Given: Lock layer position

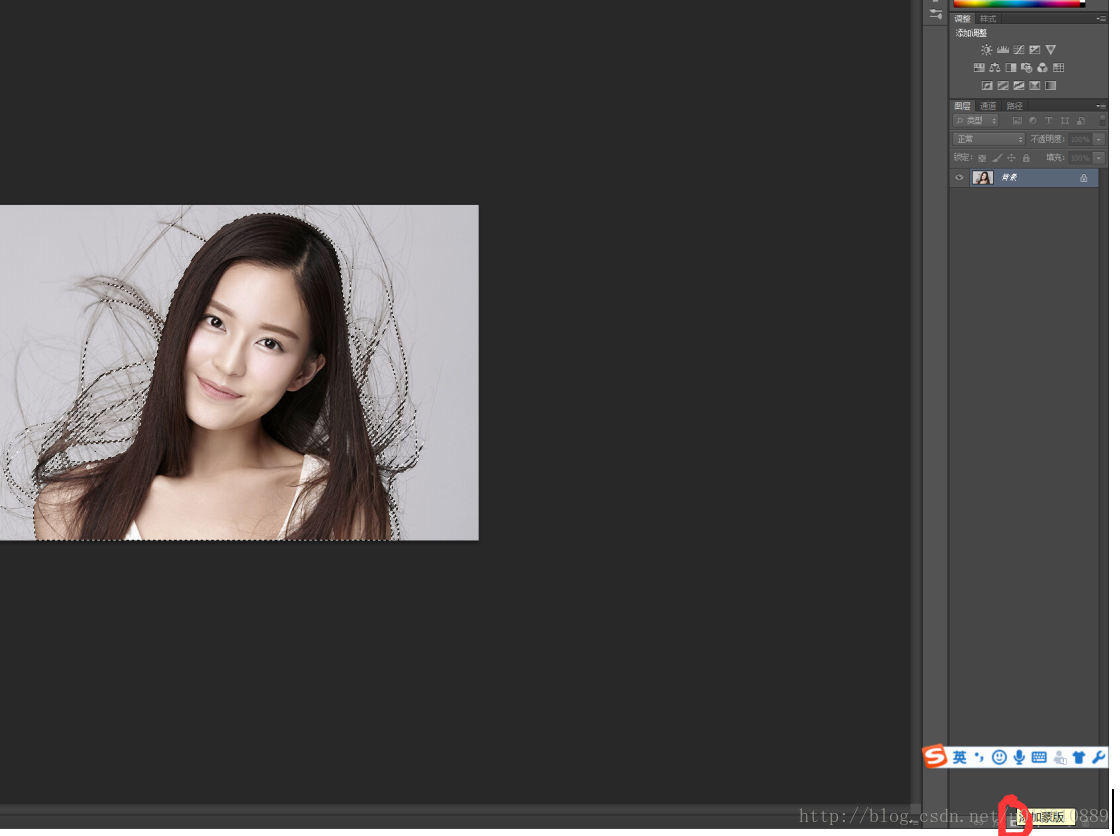Looking at the screenshot, I should tap(1011, 158).
